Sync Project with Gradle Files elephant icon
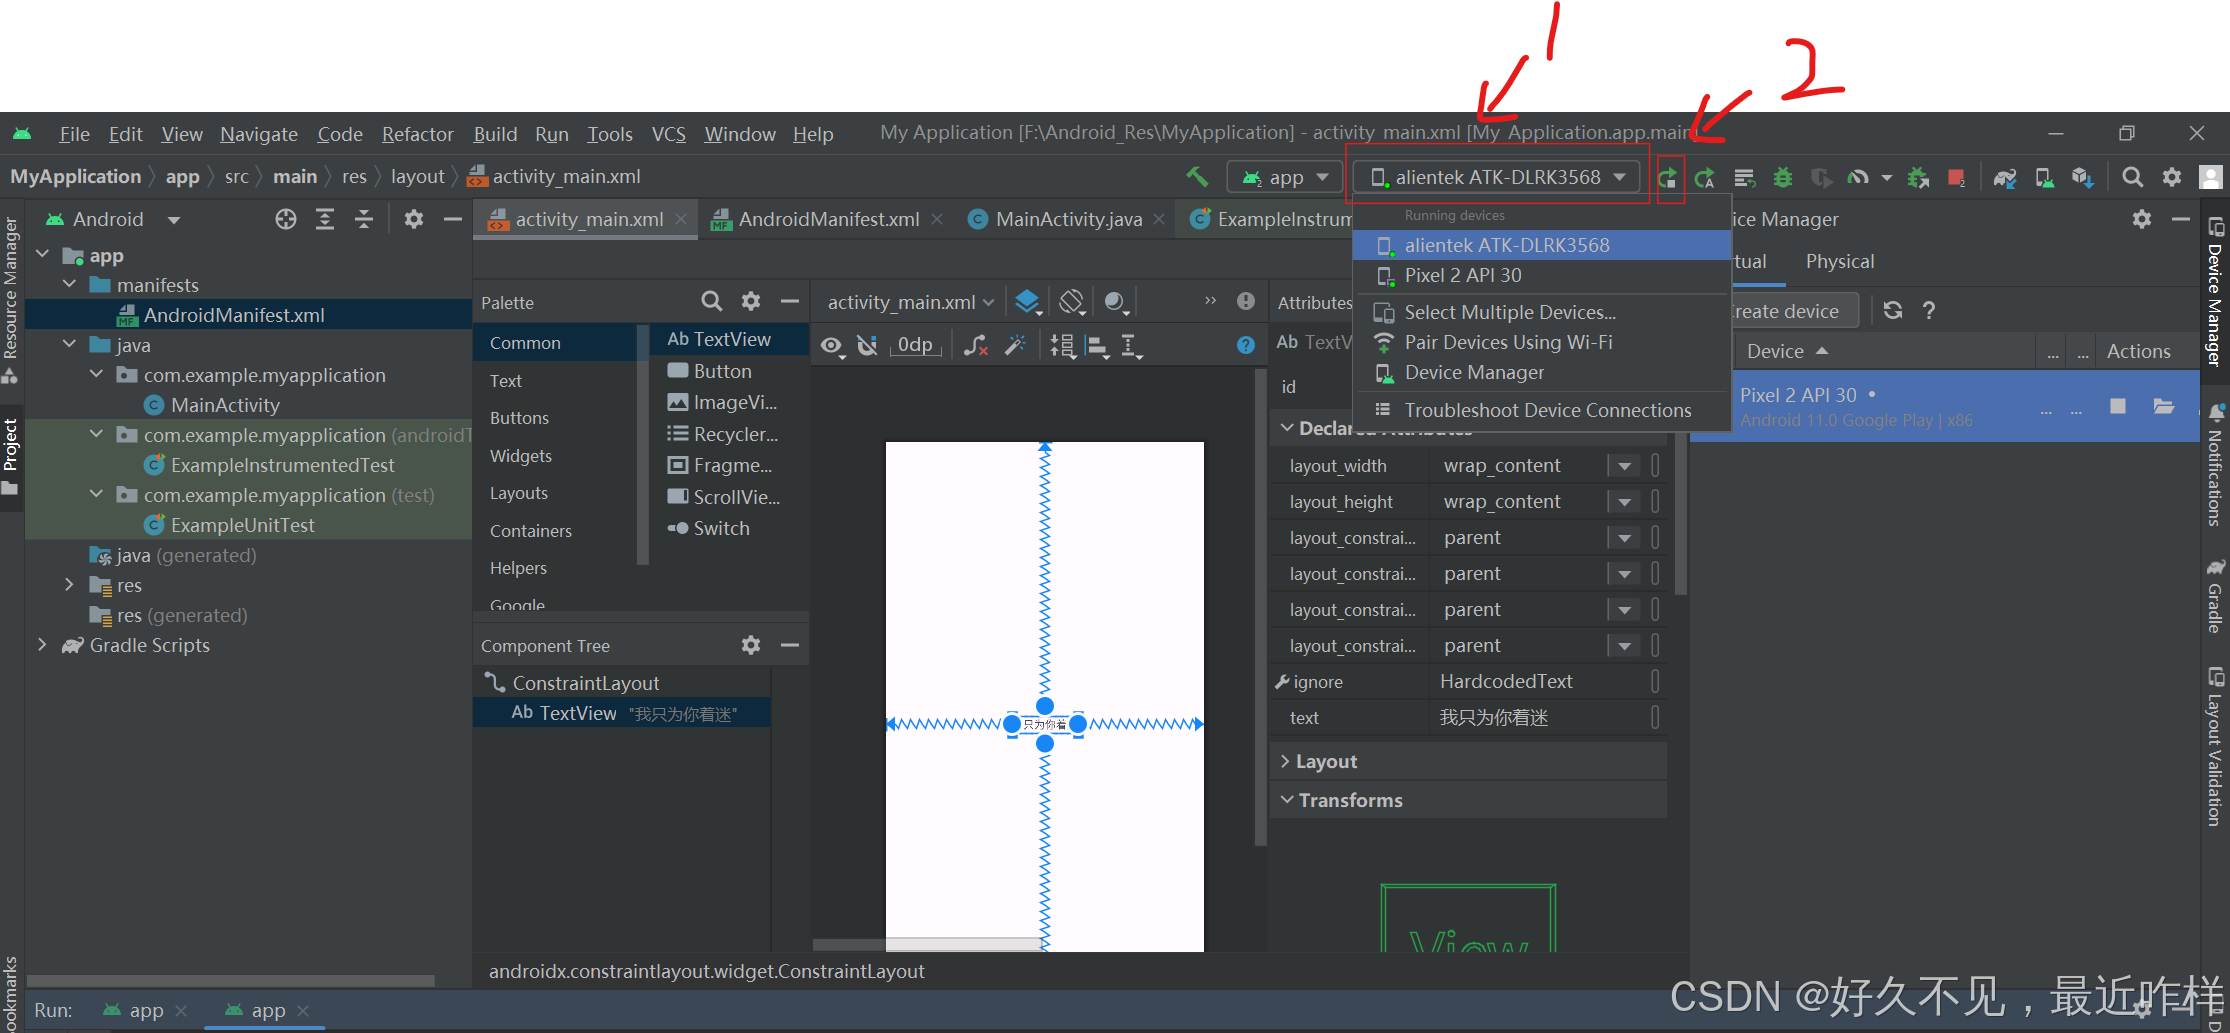The image size is (2230, 1033). (2005, 178)
